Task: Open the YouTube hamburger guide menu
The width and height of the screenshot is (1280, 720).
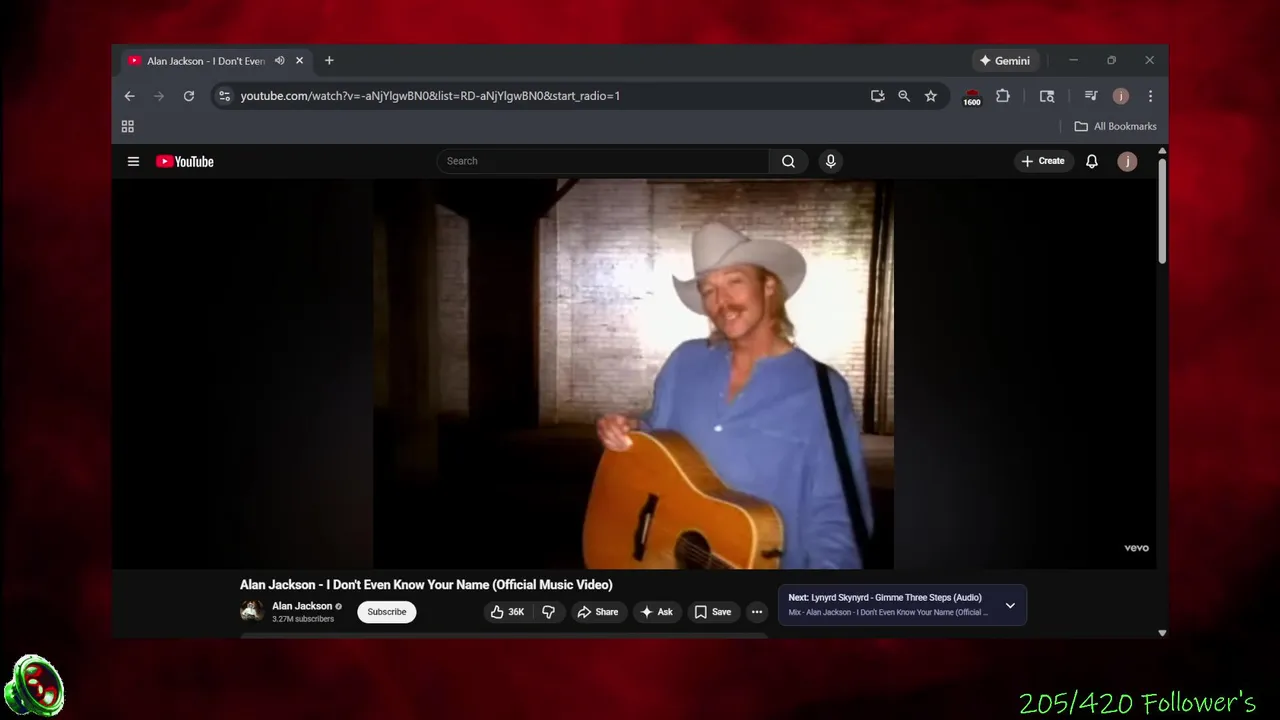Action: (133, 161)
